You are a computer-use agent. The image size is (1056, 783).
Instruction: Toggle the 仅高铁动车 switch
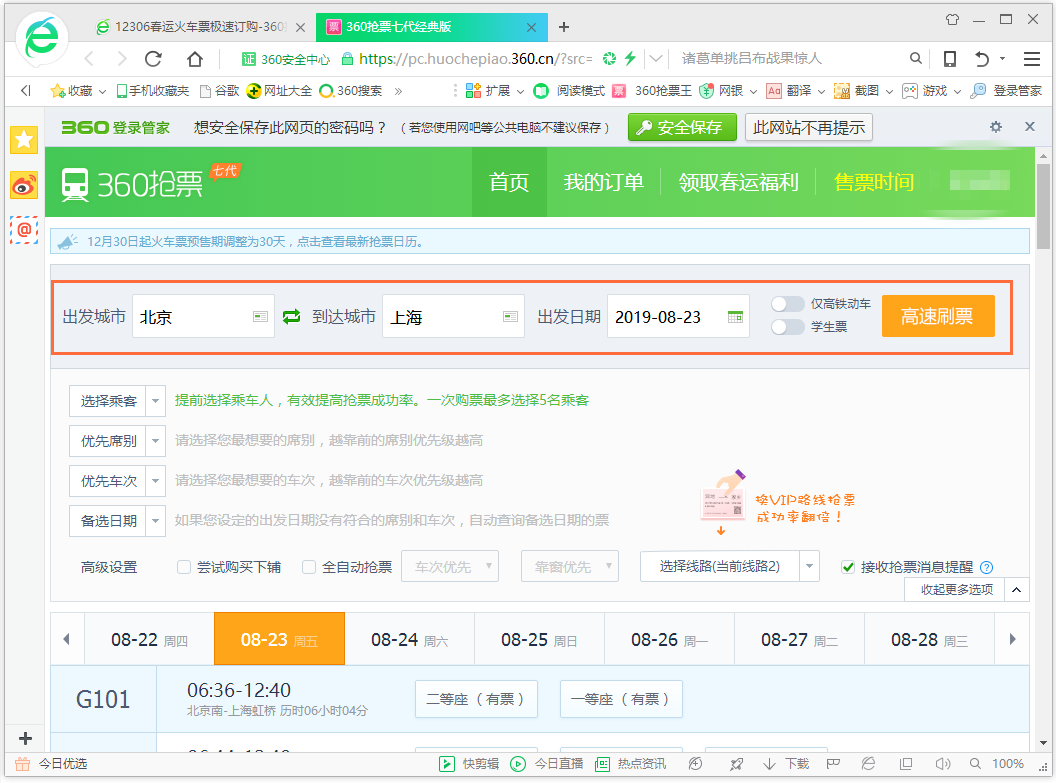tap(787, 304)
